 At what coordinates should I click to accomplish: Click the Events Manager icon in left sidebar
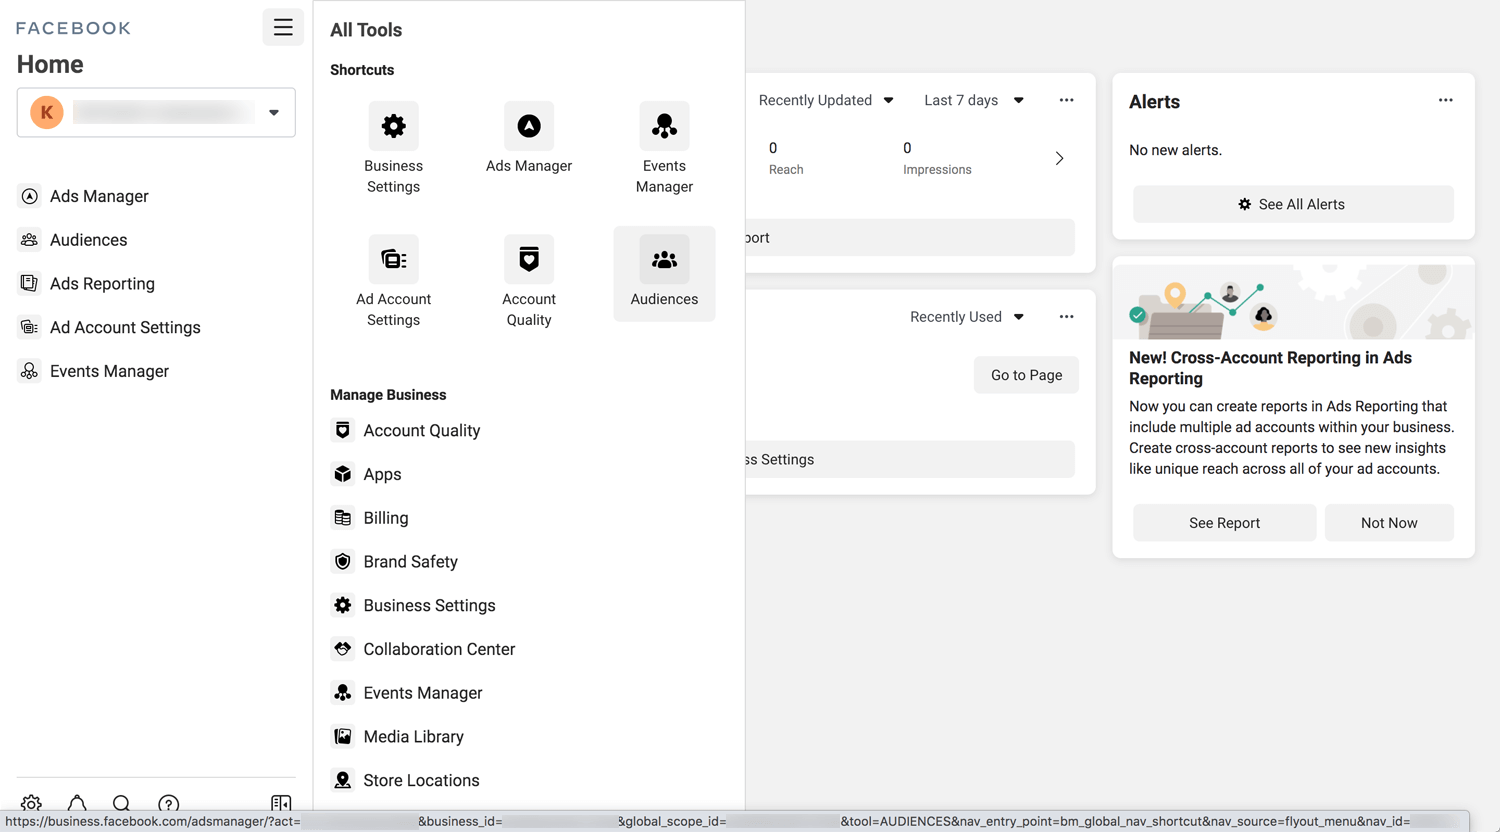coord(30,371)
